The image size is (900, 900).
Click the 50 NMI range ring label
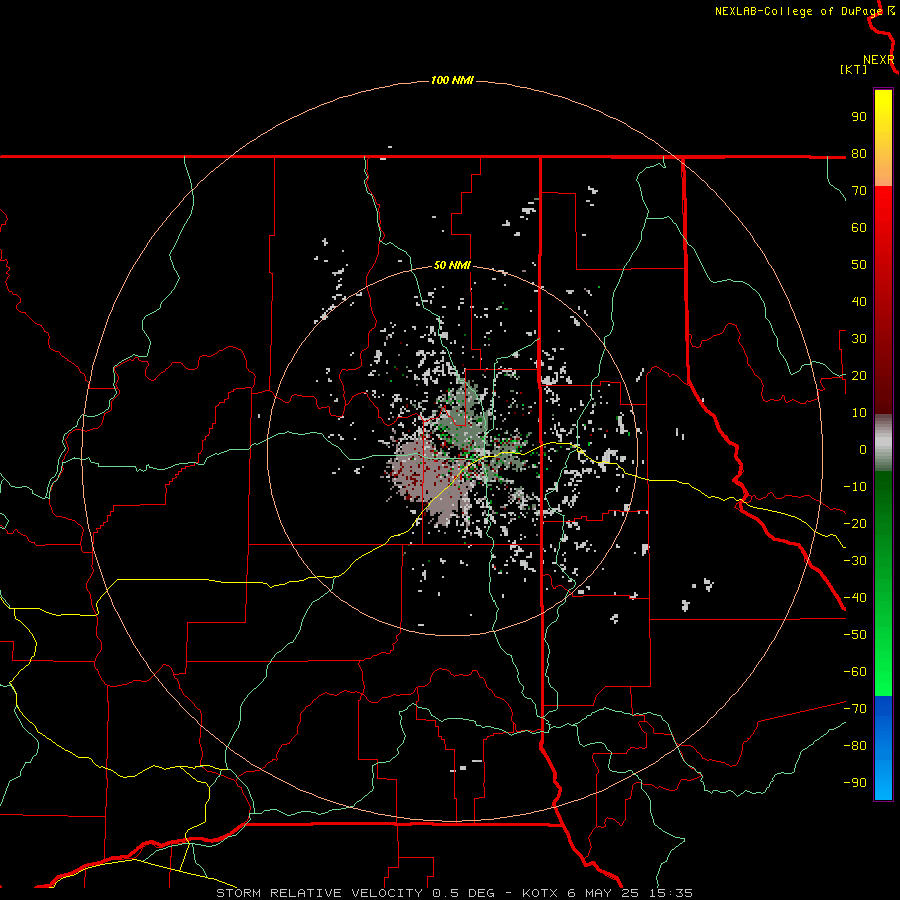452,265
